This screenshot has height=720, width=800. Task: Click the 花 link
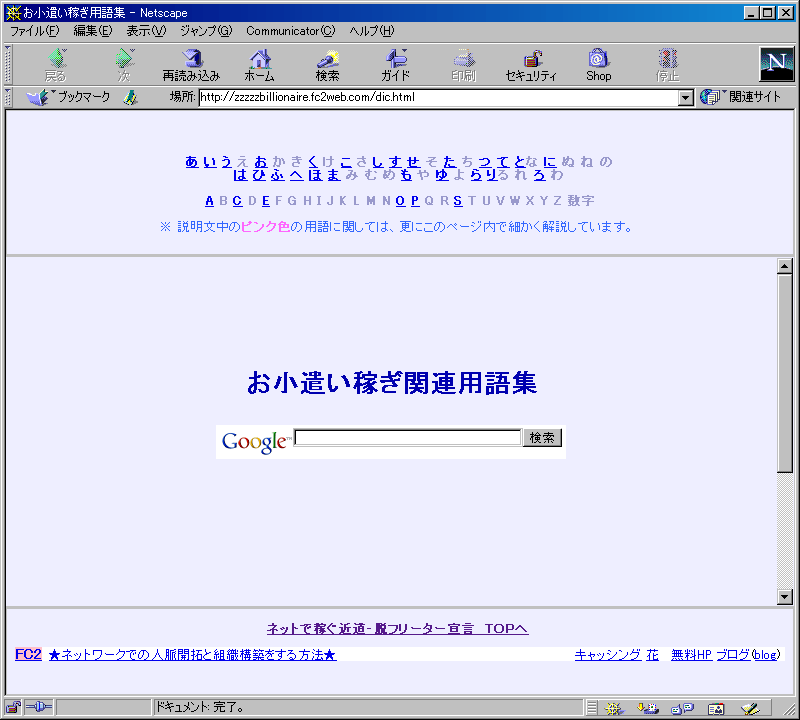653,655
